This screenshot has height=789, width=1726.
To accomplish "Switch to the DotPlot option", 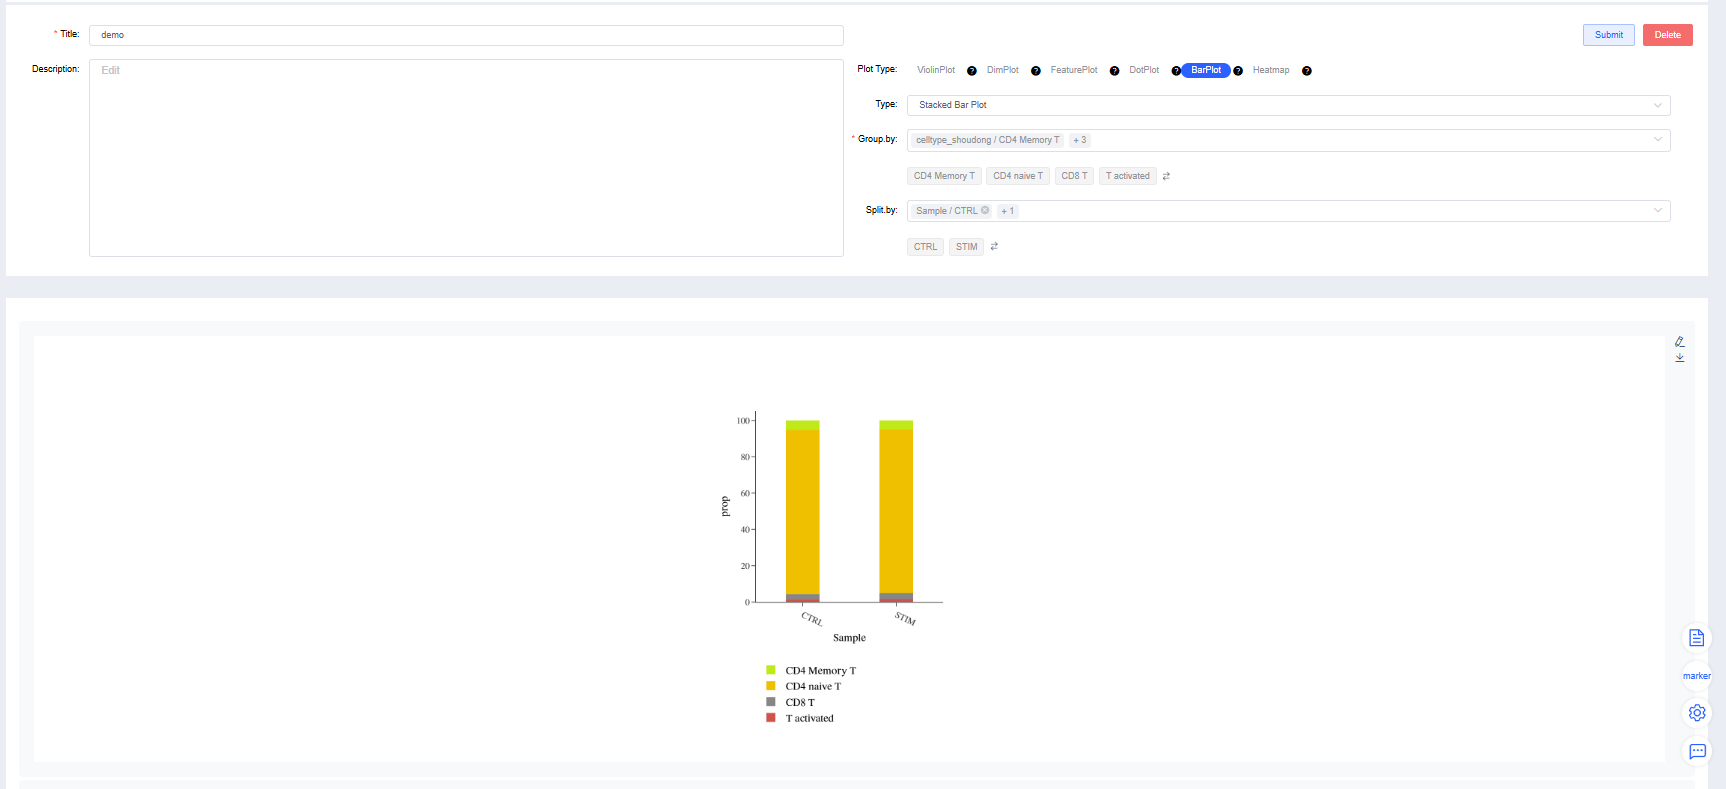I will pyautogui.click(x=1143, y=70).
